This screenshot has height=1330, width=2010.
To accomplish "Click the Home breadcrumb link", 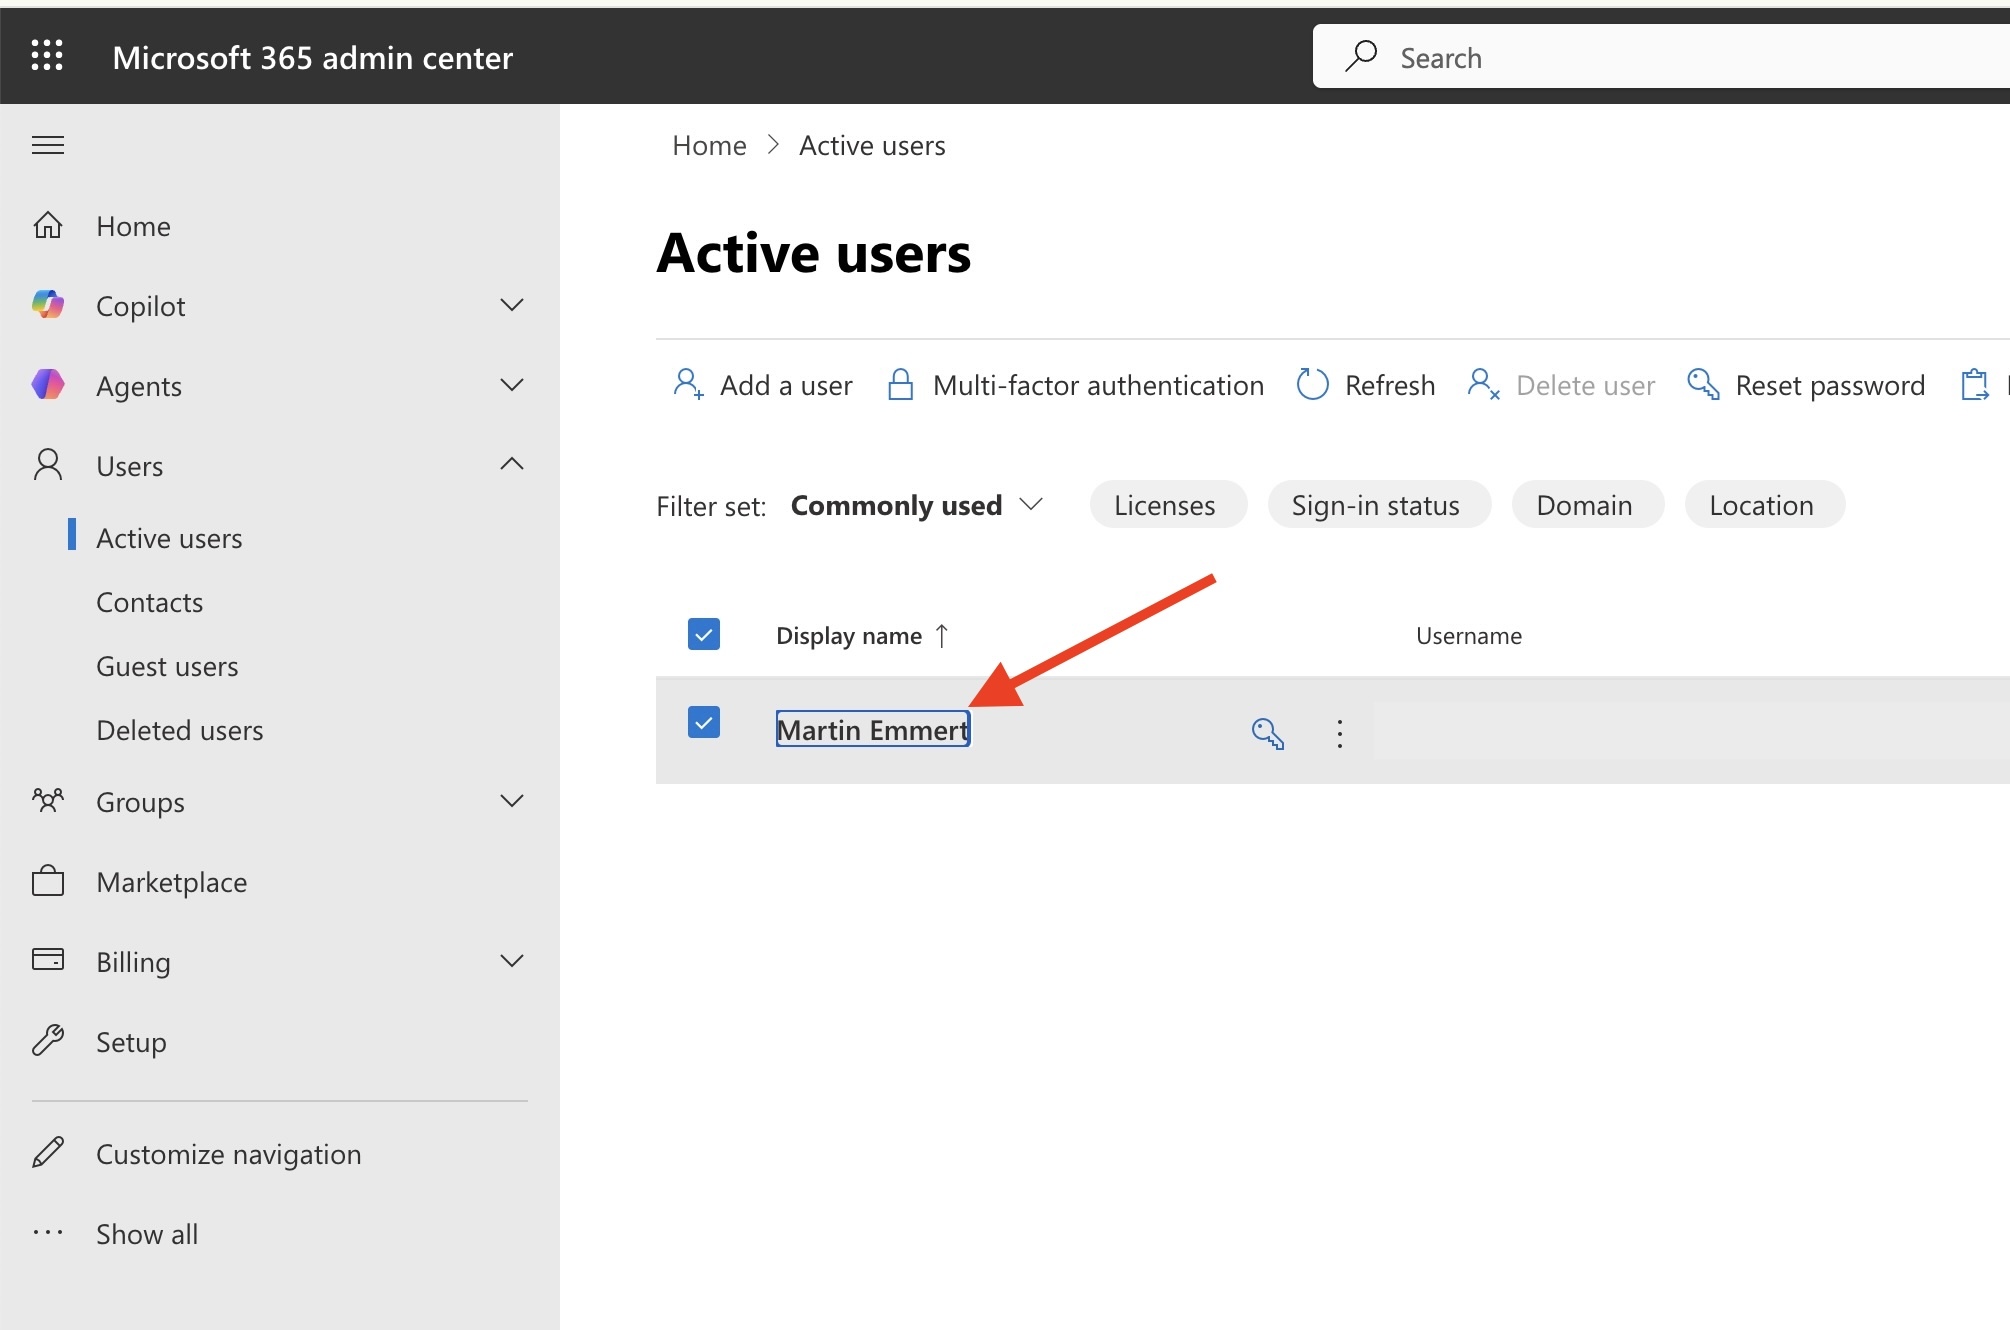I will click(x=709, y=146).
